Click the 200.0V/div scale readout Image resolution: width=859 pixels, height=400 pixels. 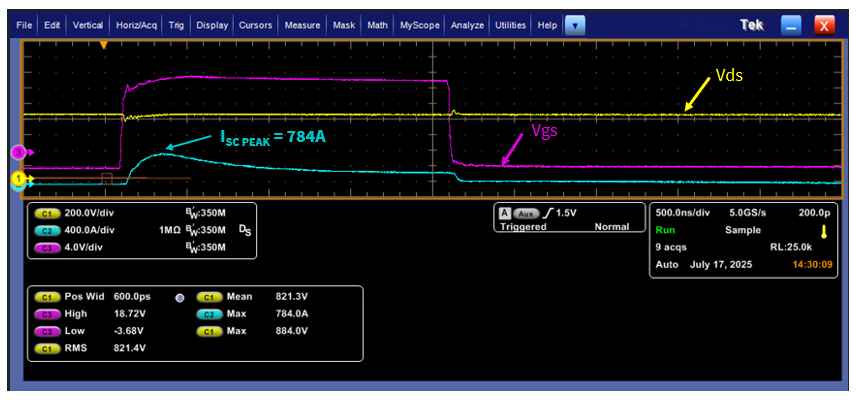tap(89, 213)
